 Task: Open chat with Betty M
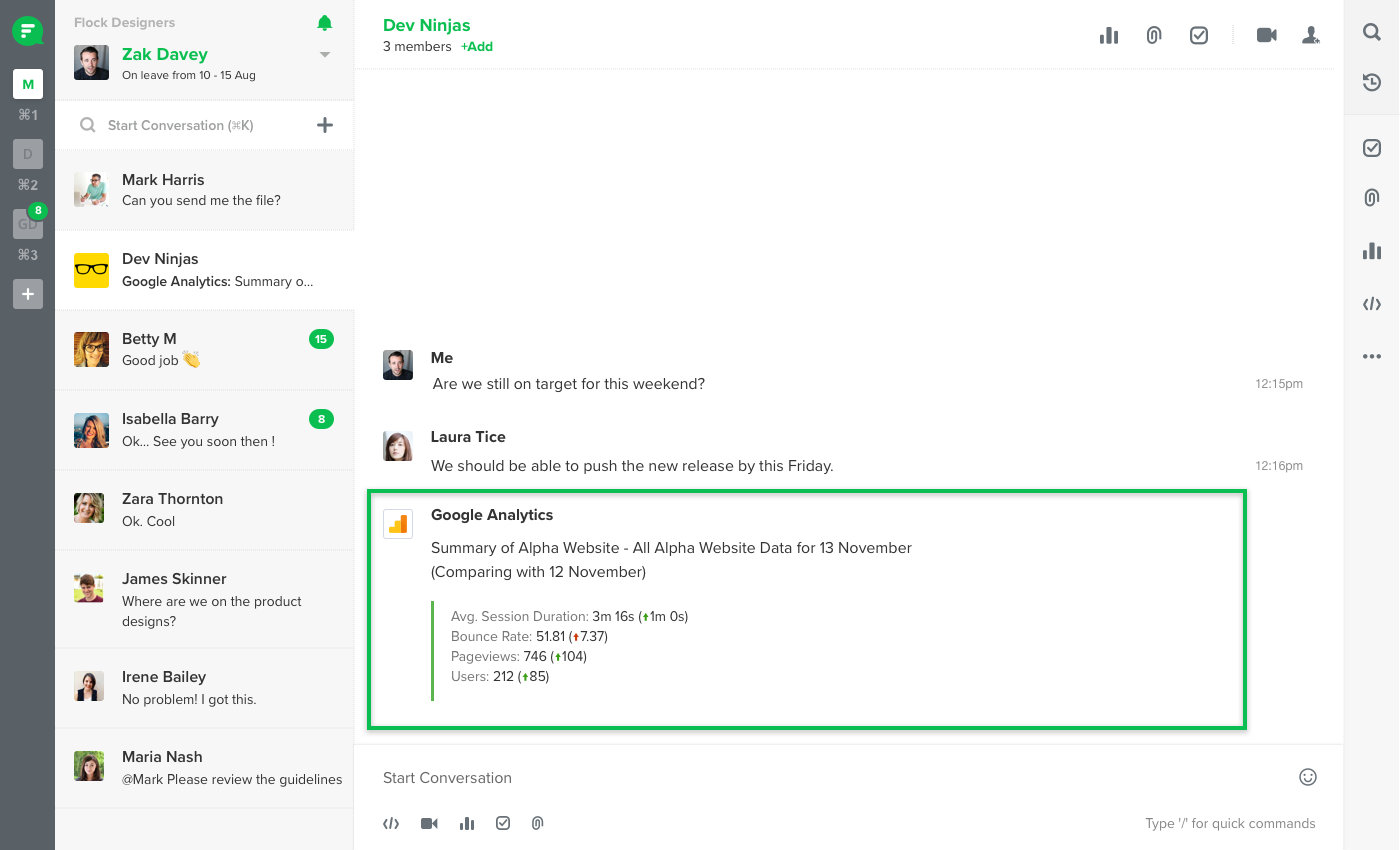tap(204, 350)
